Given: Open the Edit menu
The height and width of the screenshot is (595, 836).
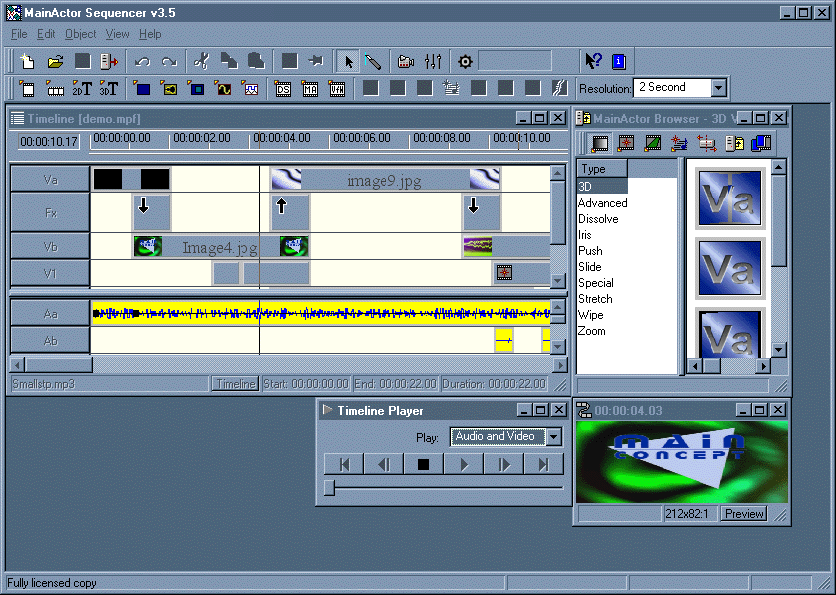Looking at the screenshot, I should click(46, 34).
